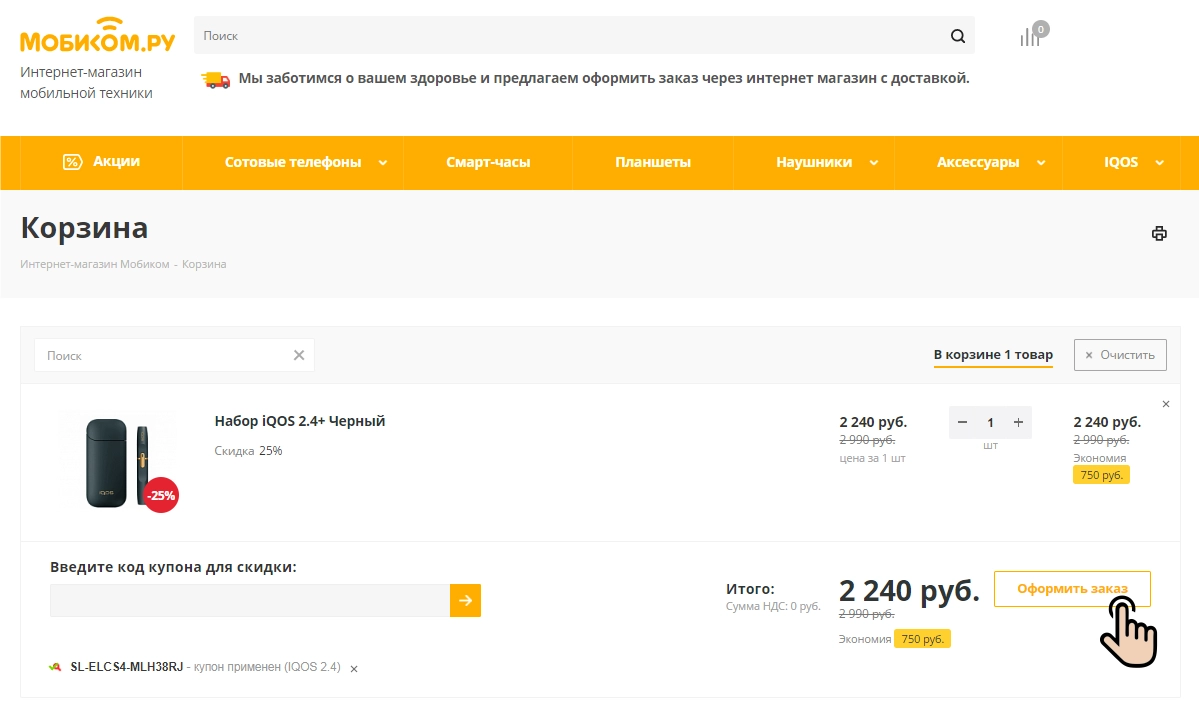This screenshot has width=1199, height=715.
Task: Remove applied coupon SL-ELCS4-MLH38RJ
Action: tap(354, 668)
